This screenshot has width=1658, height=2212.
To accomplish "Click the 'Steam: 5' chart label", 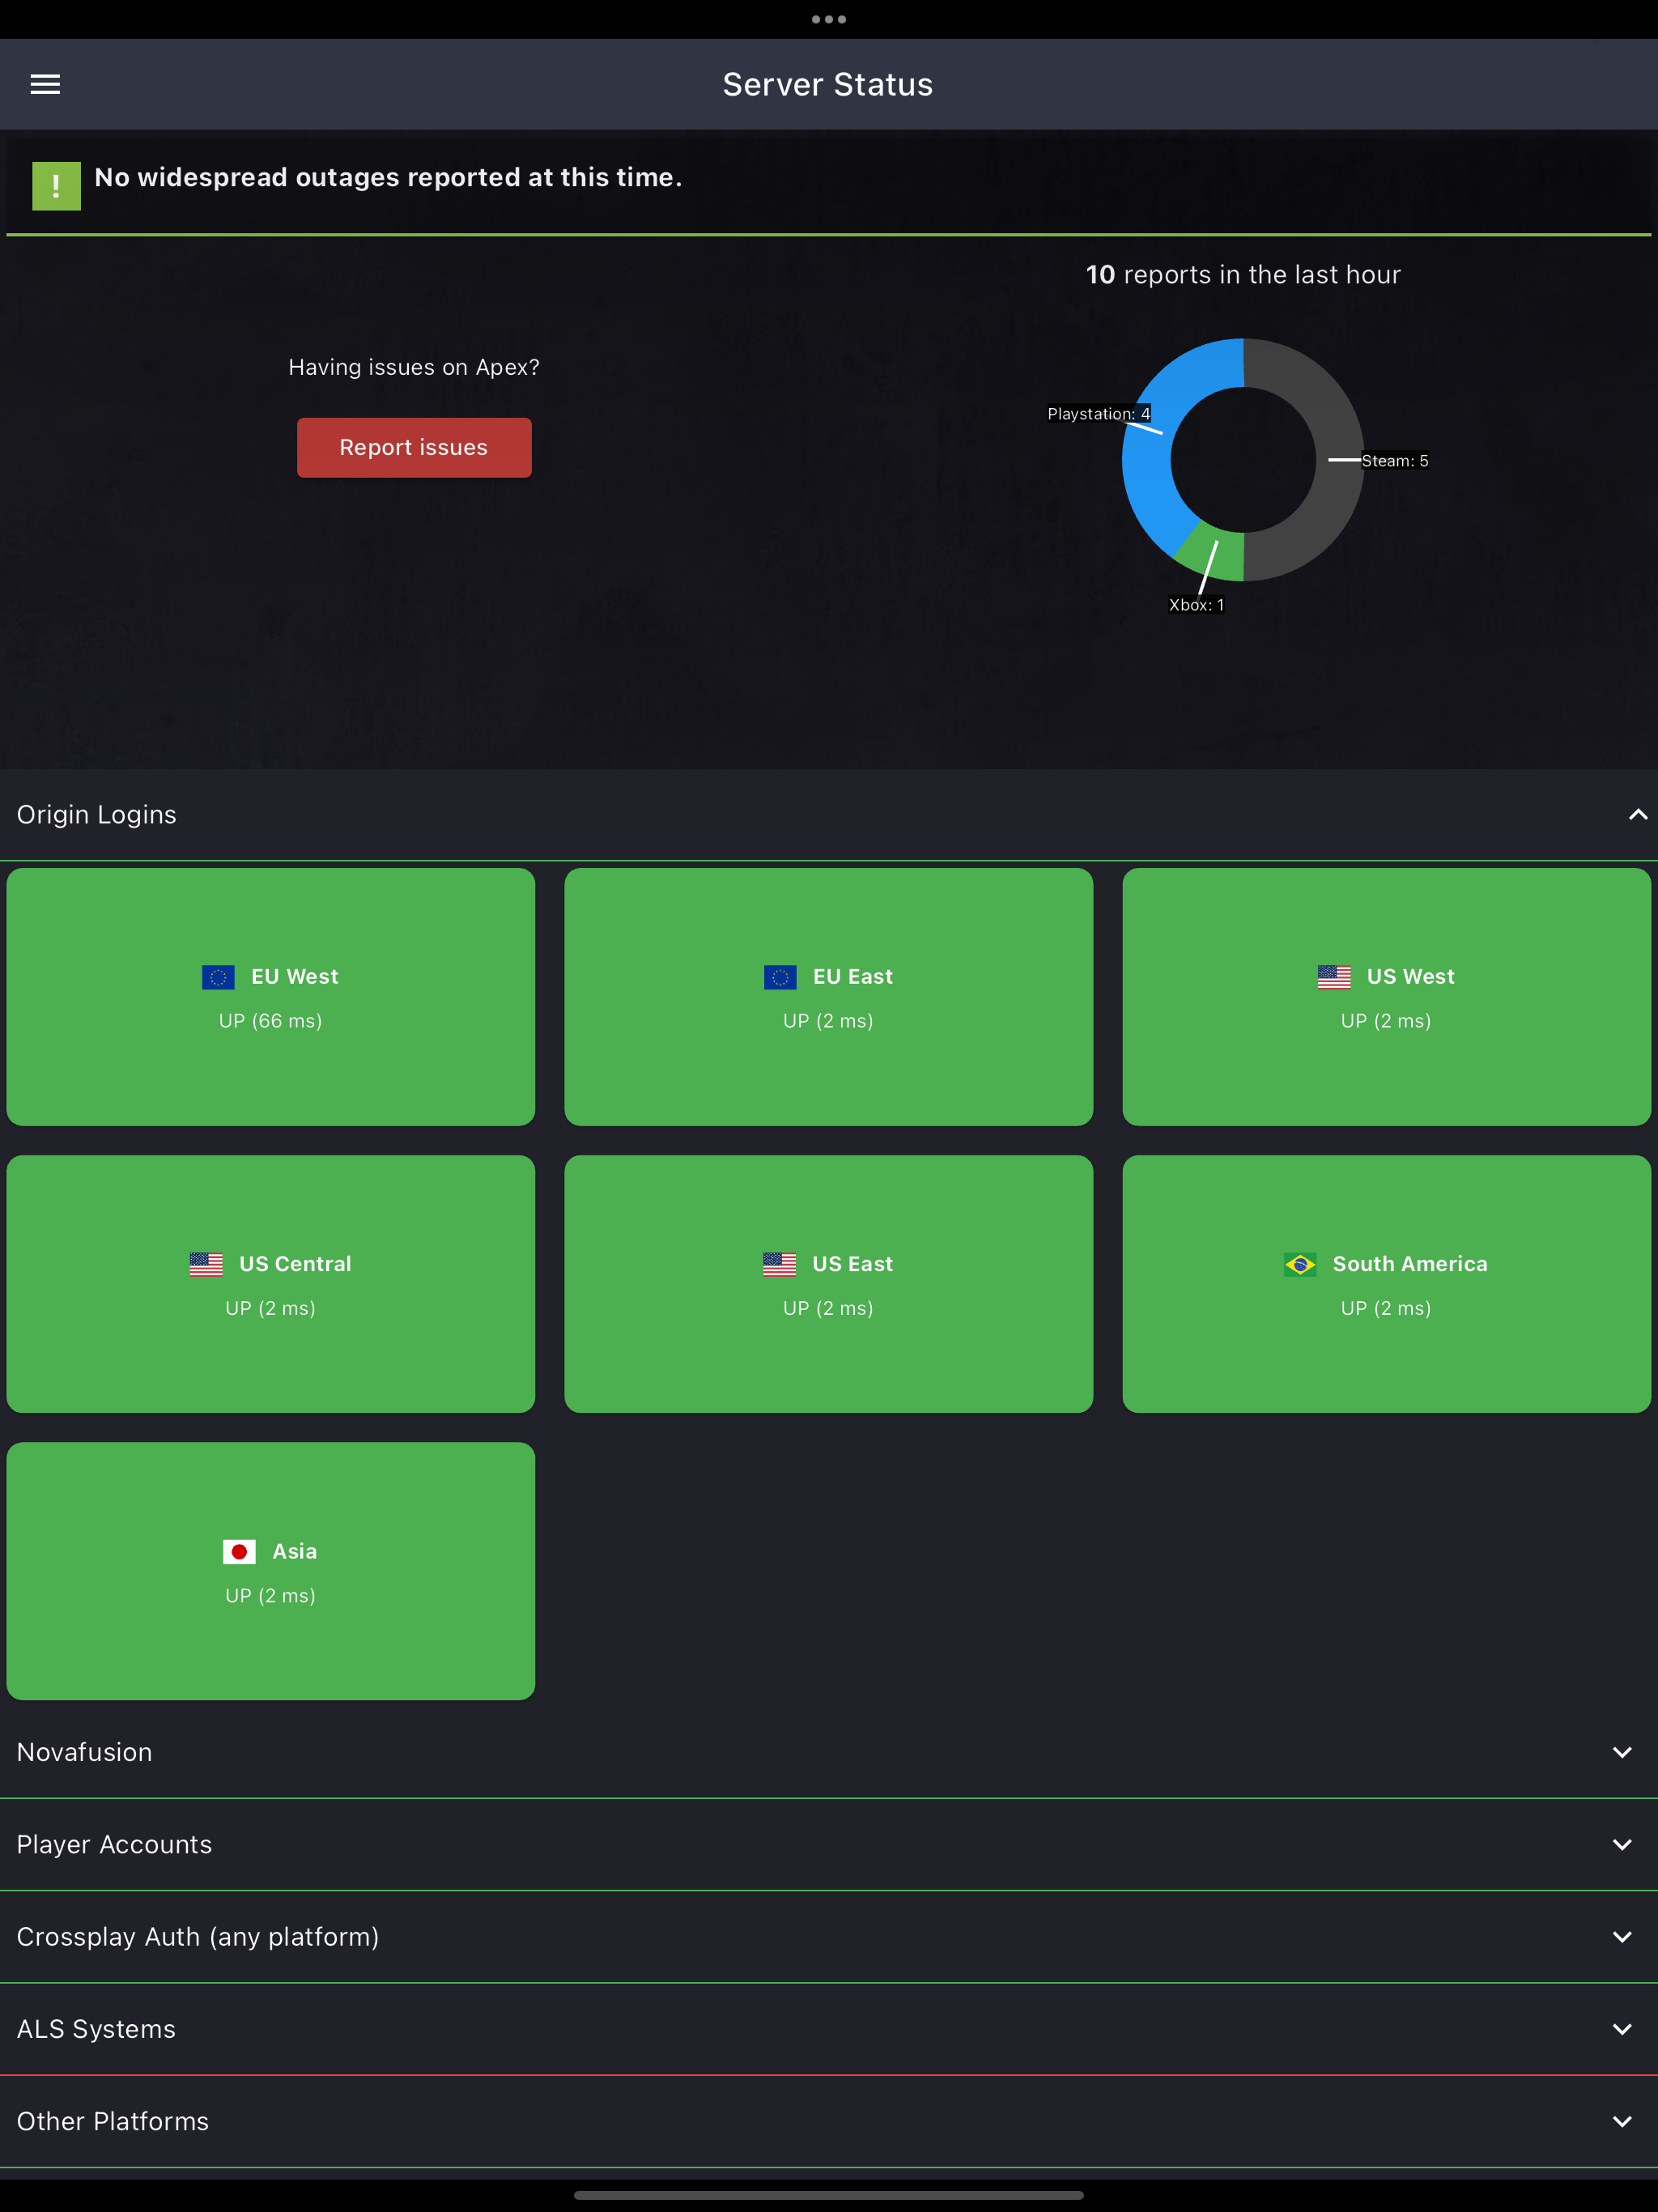I will (x=1395, y=461).
